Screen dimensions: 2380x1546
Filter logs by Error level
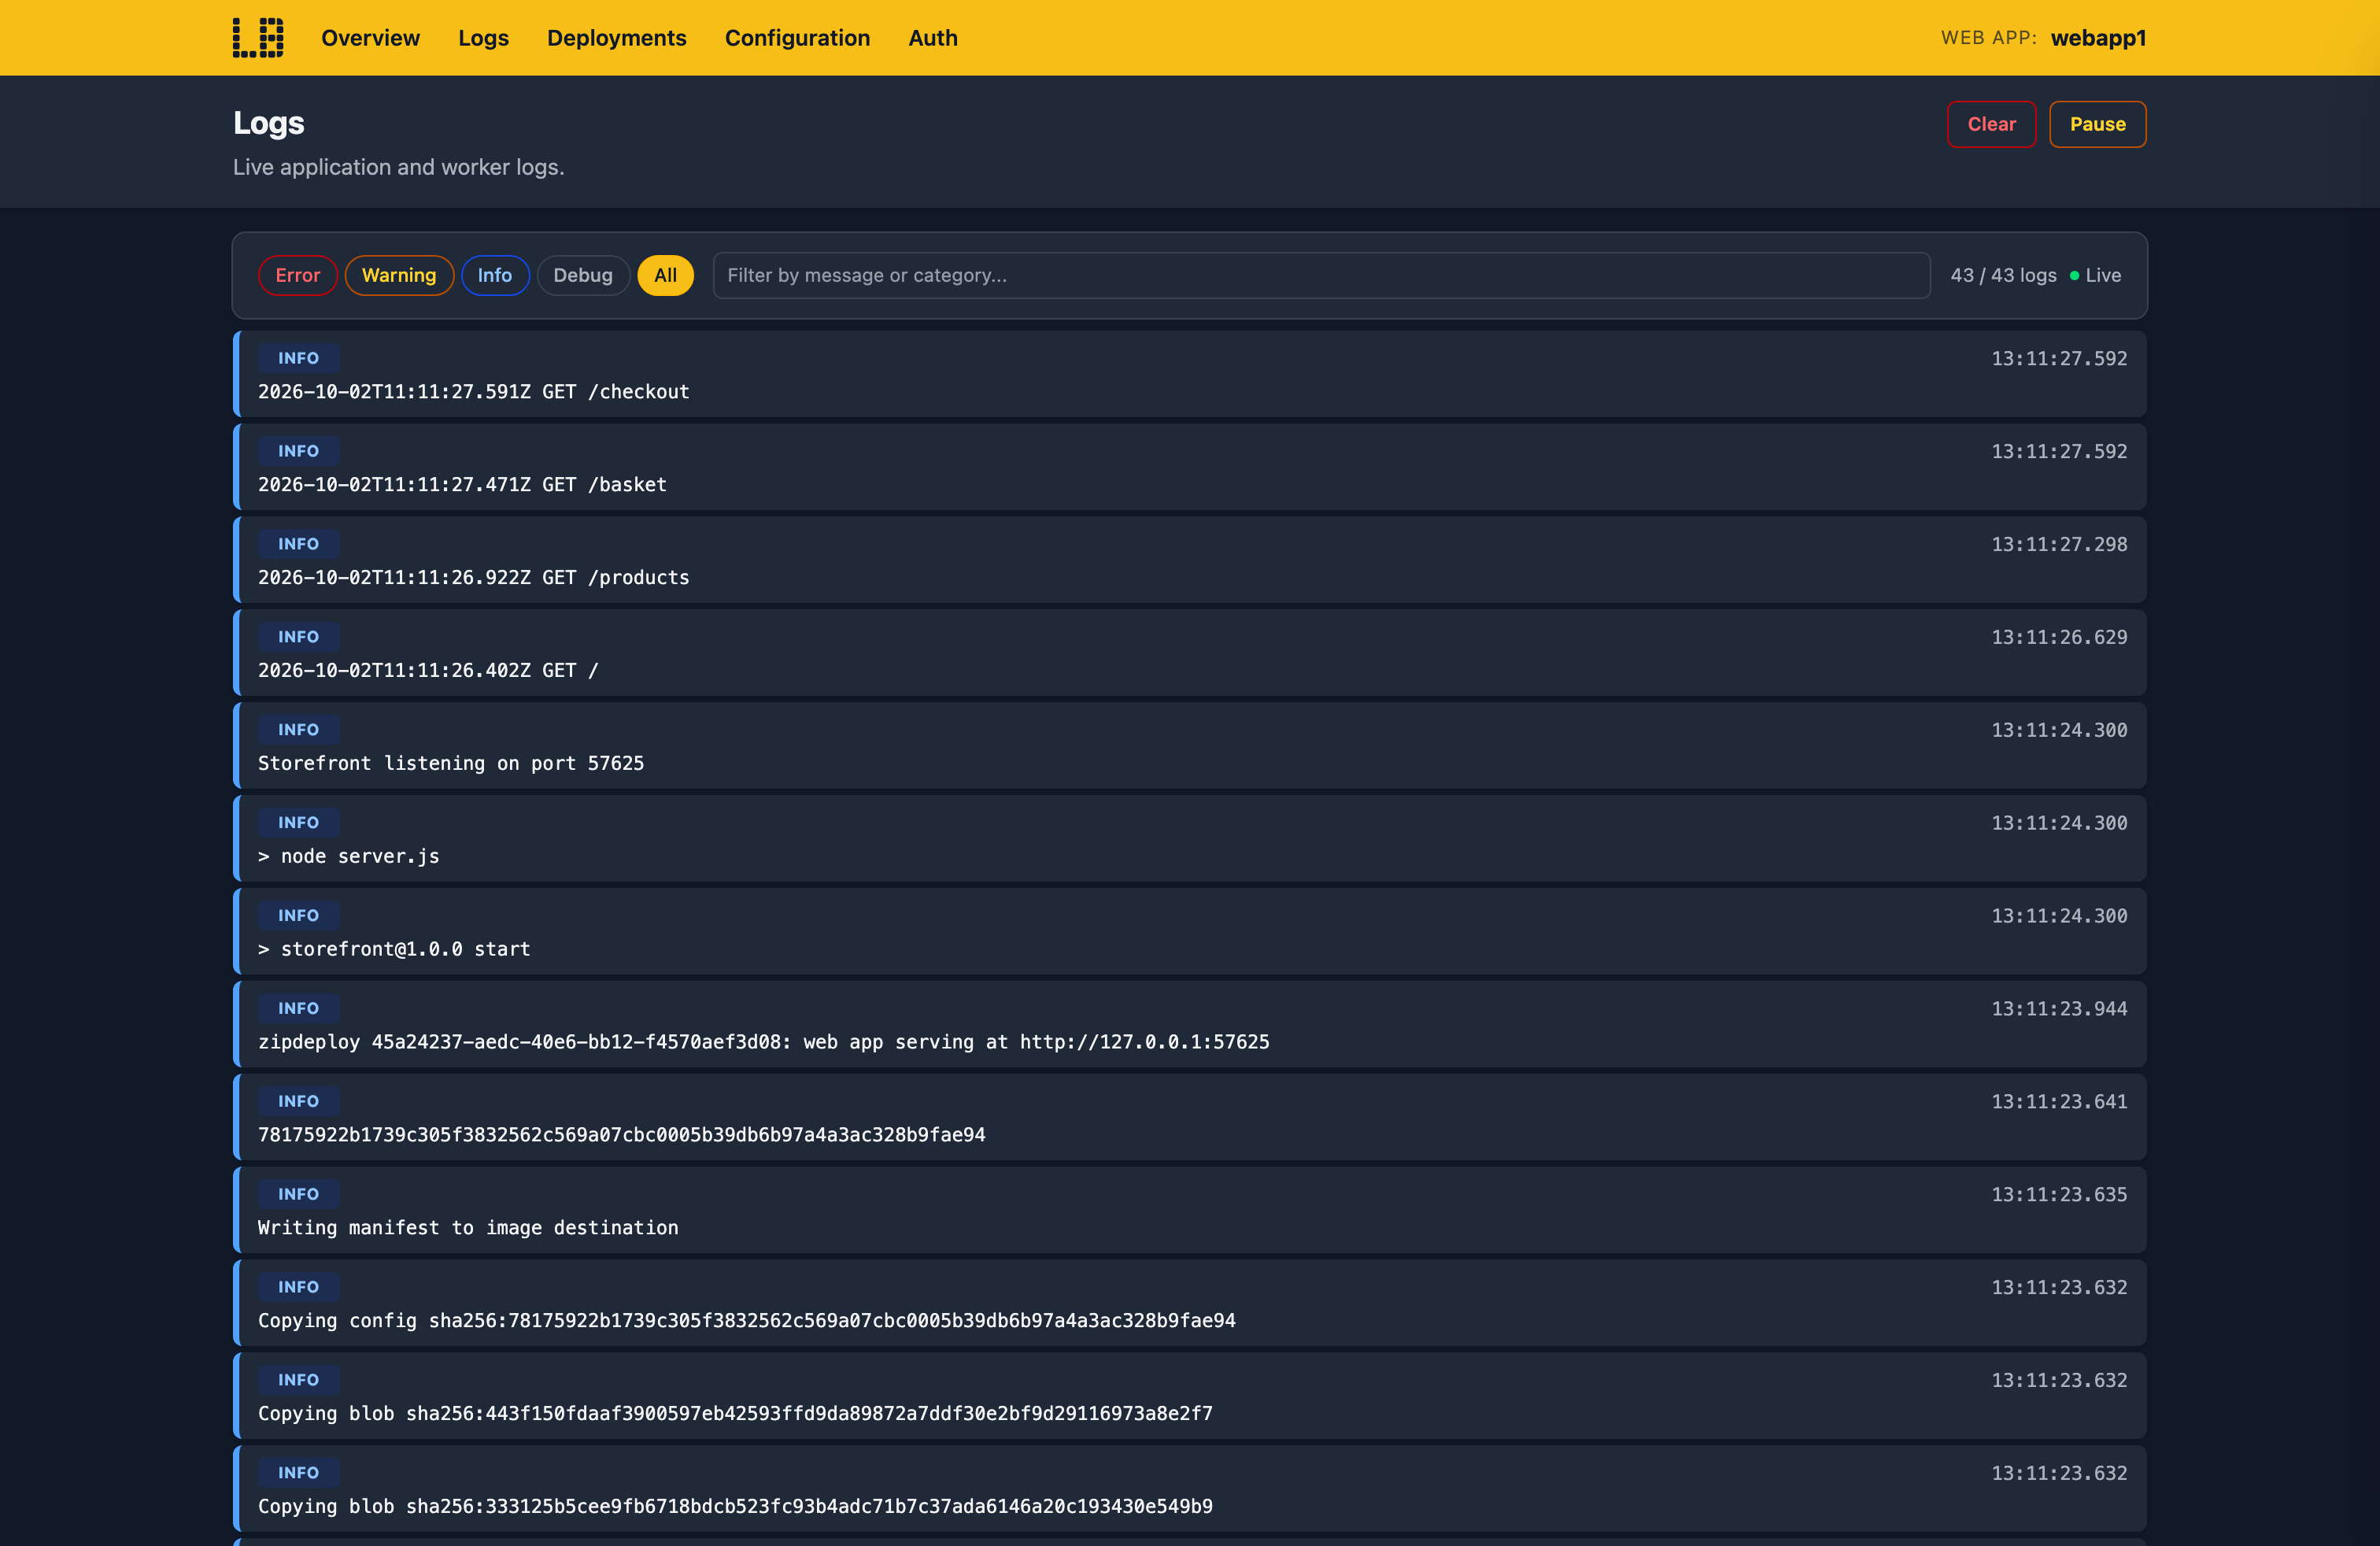(x=297, y=275)
